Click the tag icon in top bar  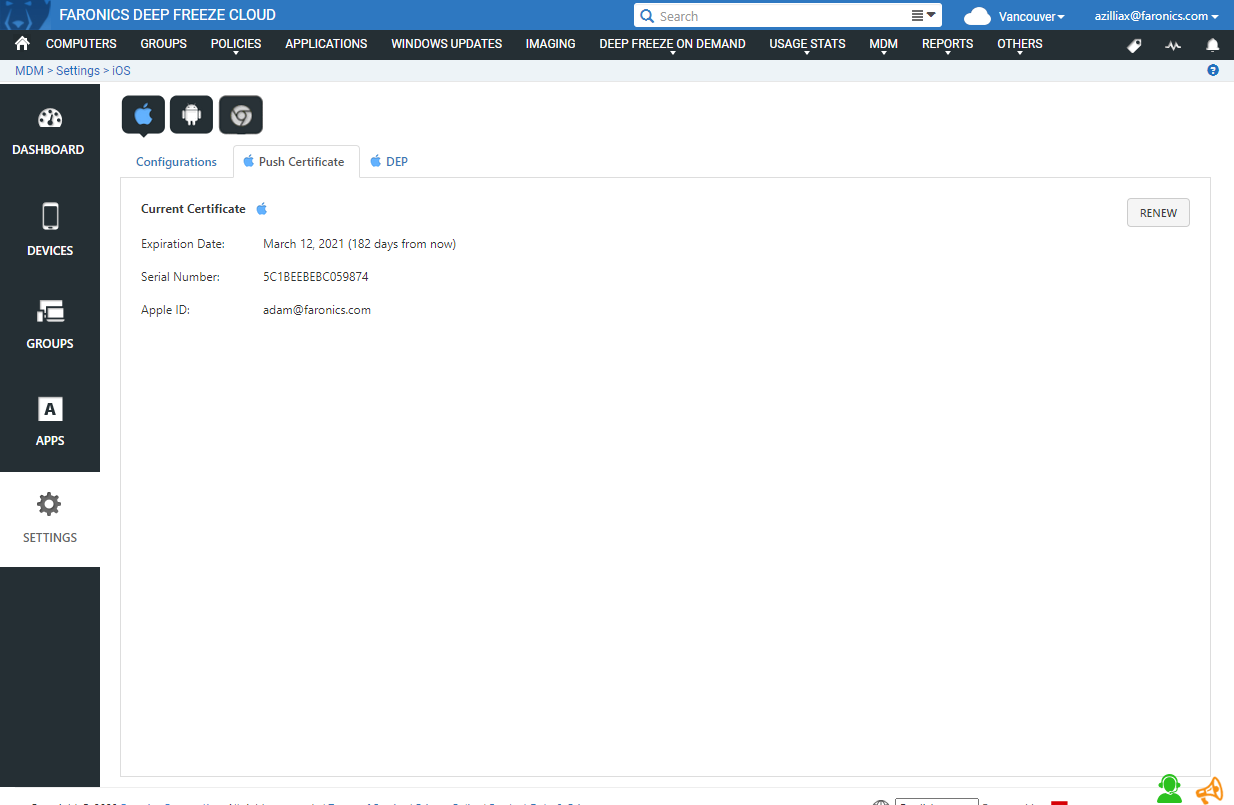tap(1134, 45)
